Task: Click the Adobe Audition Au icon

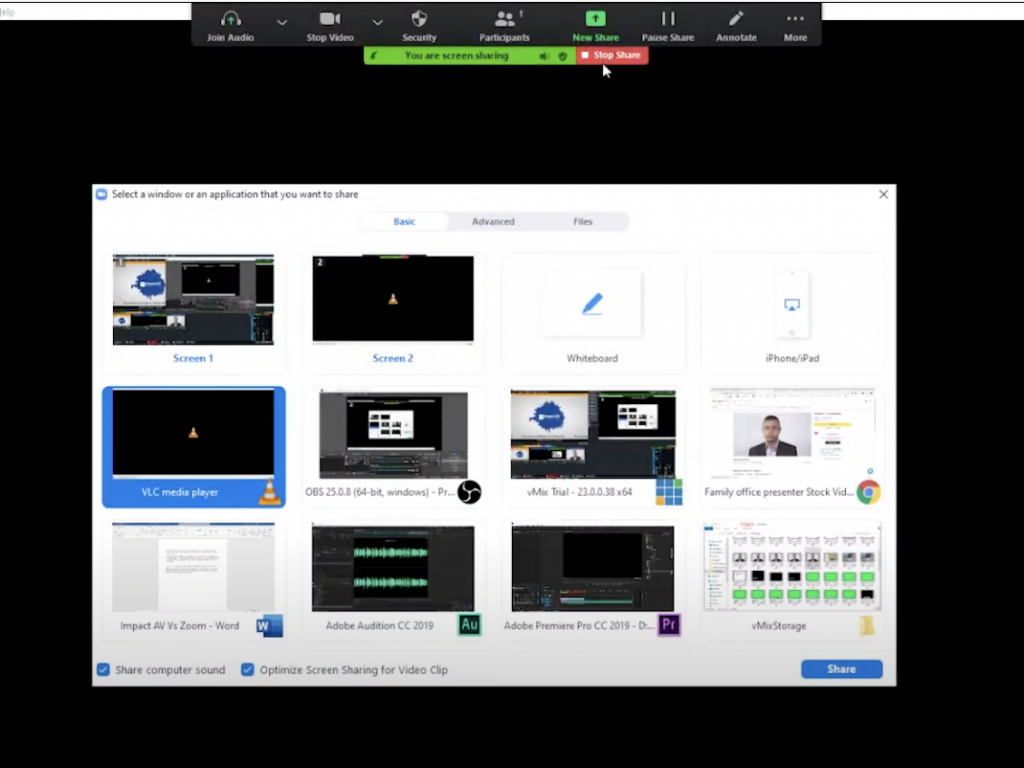Action: tap(469, 625)
